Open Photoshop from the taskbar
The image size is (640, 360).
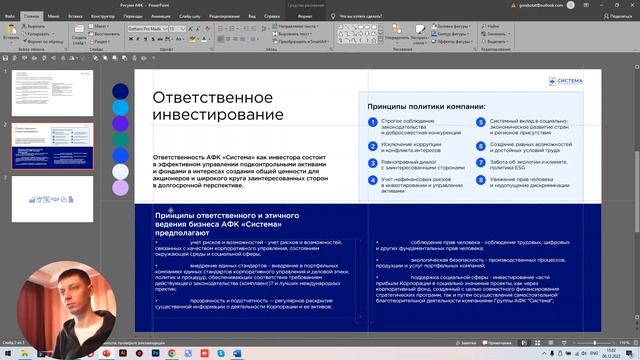(x=156, y=353)
